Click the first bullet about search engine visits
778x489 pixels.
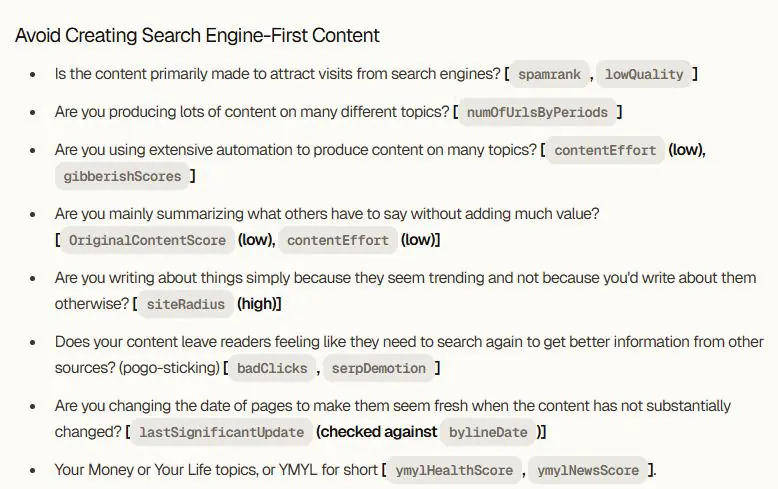278,74
